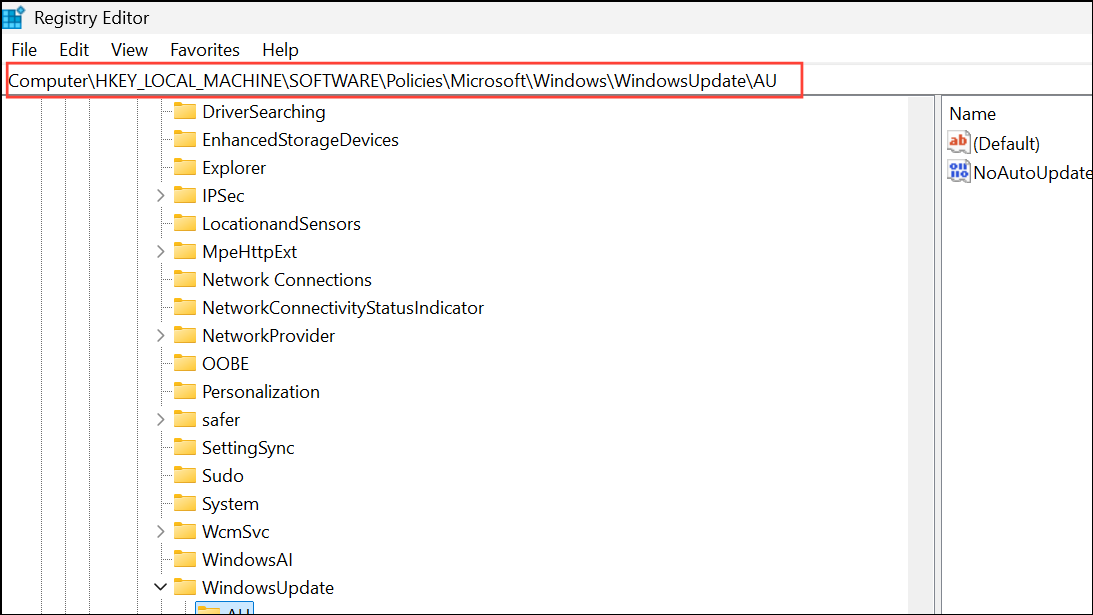Select the SettingSync folder icon
The width and height of the screenshot is (1093, 615).
click(x=184, y=447)
